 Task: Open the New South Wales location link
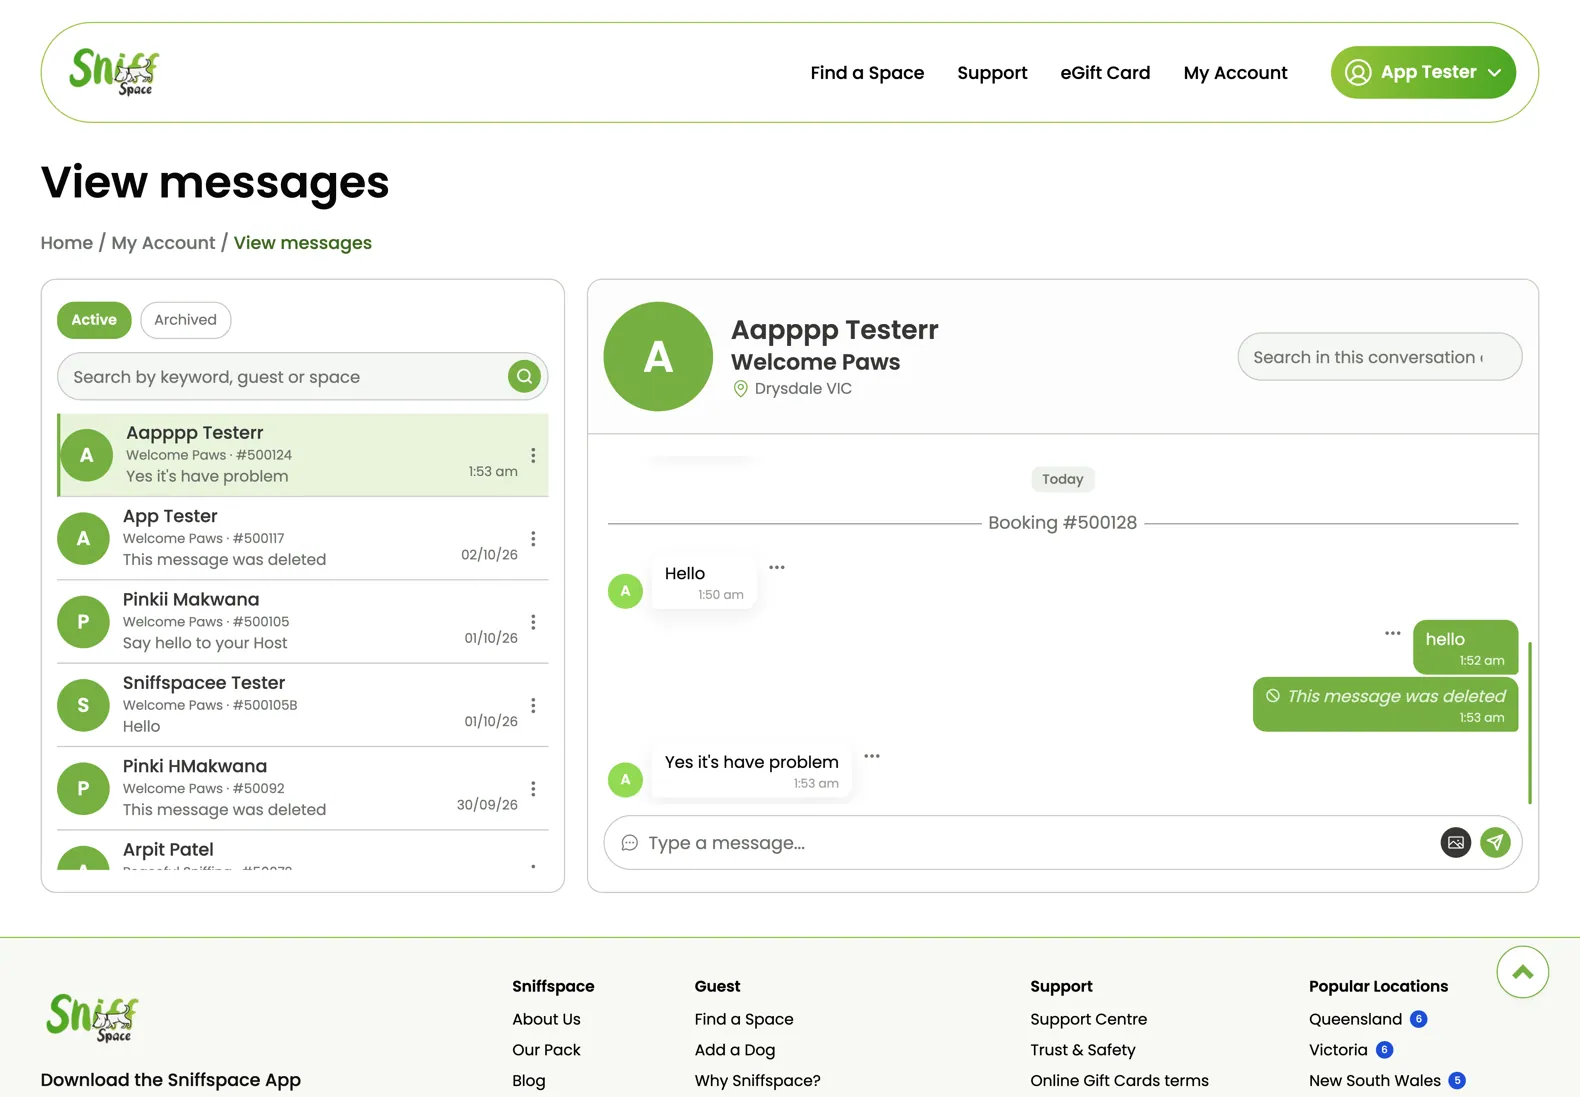click(1375, 1081)
